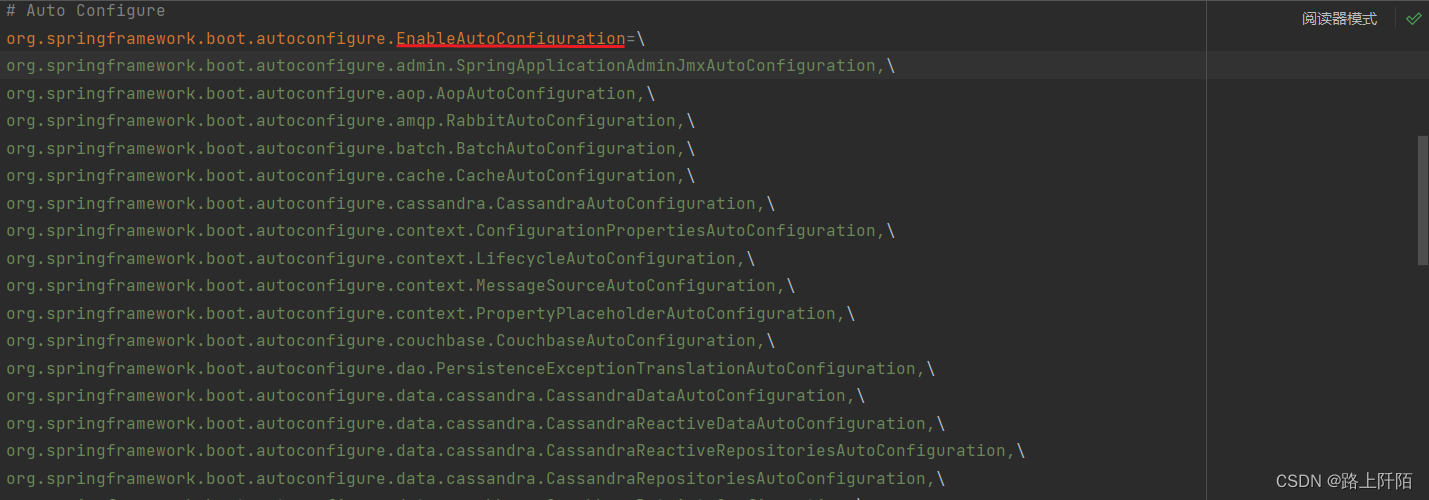The width and height of the screenshot is (1429, 500).
Task: Click the CassandraReactiveRepositoriesAutoConfiguration line
Action: point(515,451)
